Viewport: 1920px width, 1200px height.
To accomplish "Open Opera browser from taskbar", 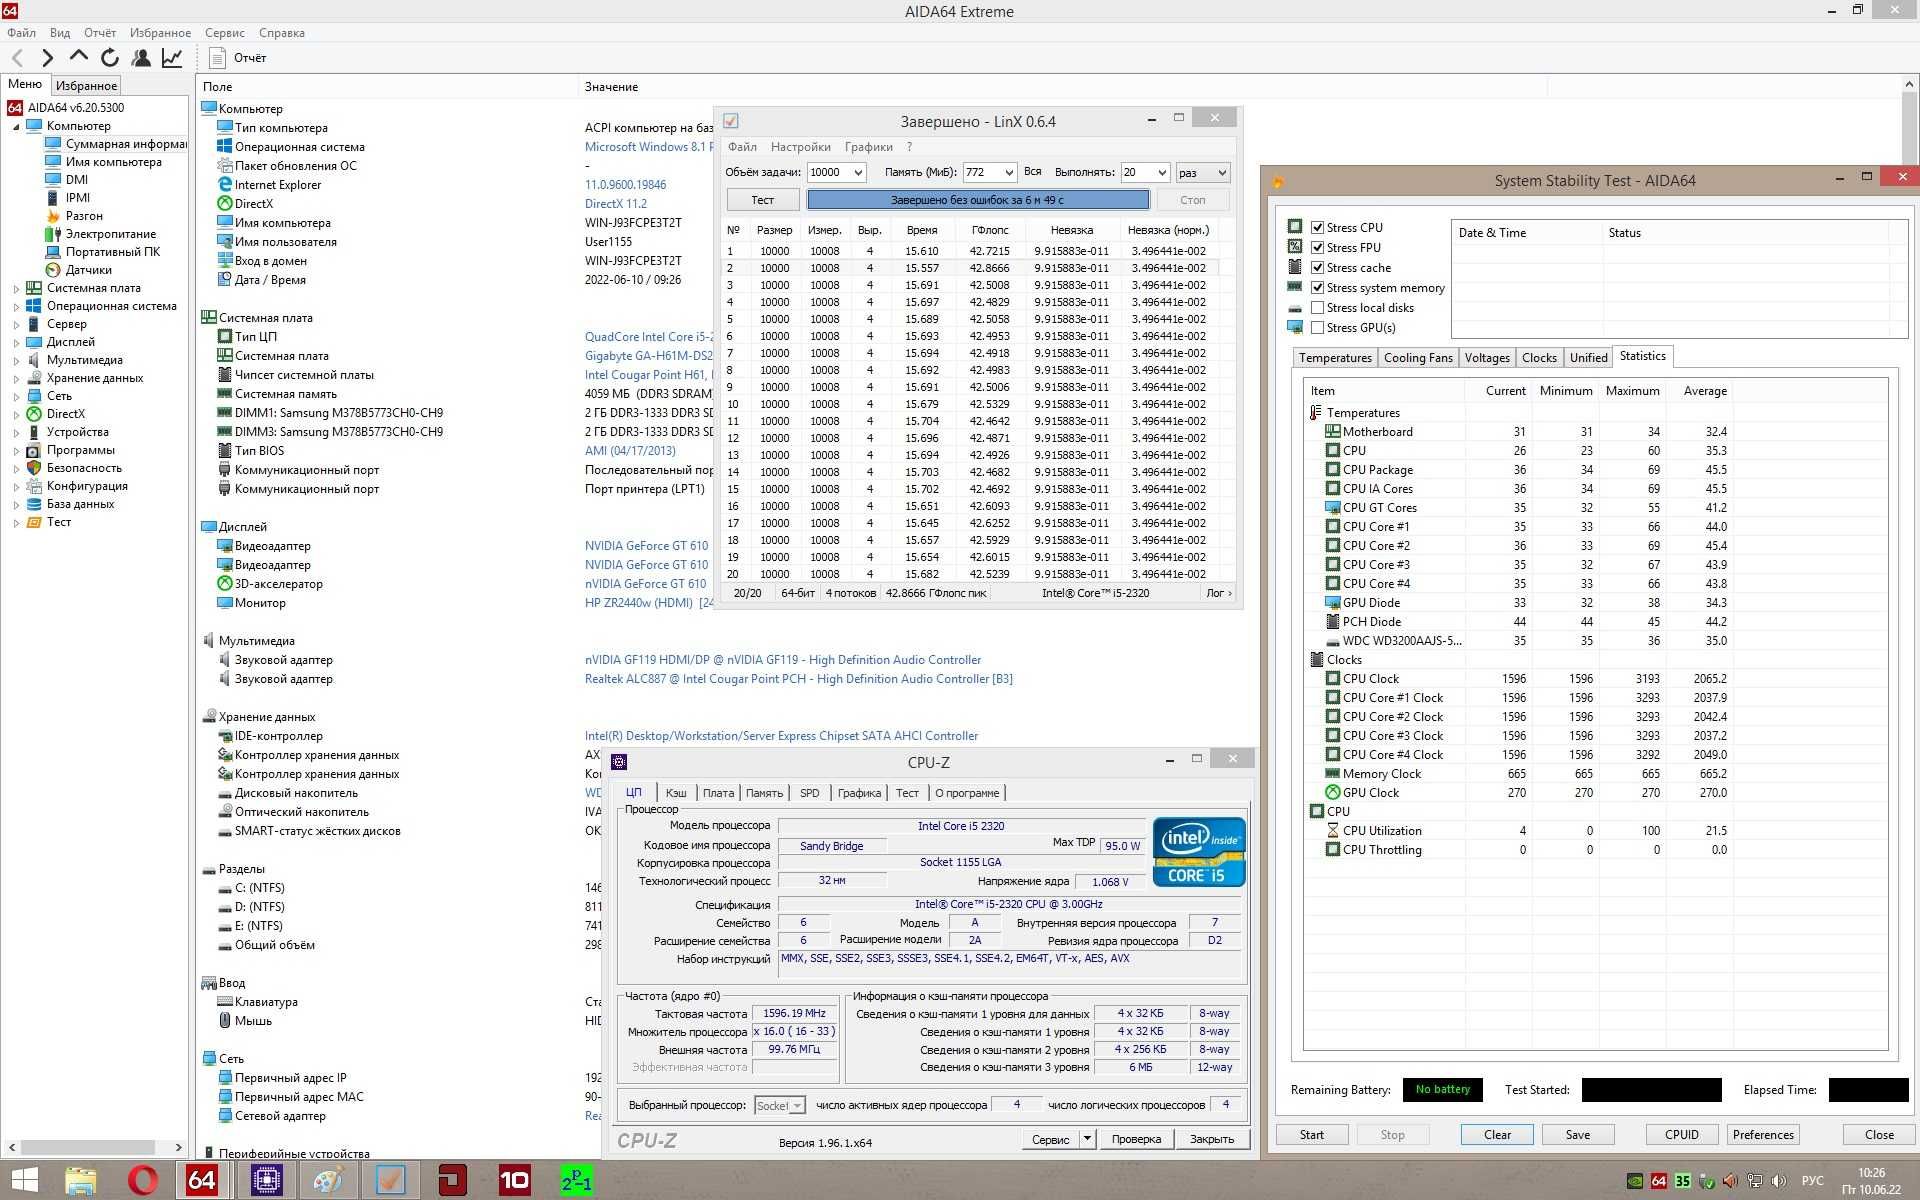I will (143, 1180).
